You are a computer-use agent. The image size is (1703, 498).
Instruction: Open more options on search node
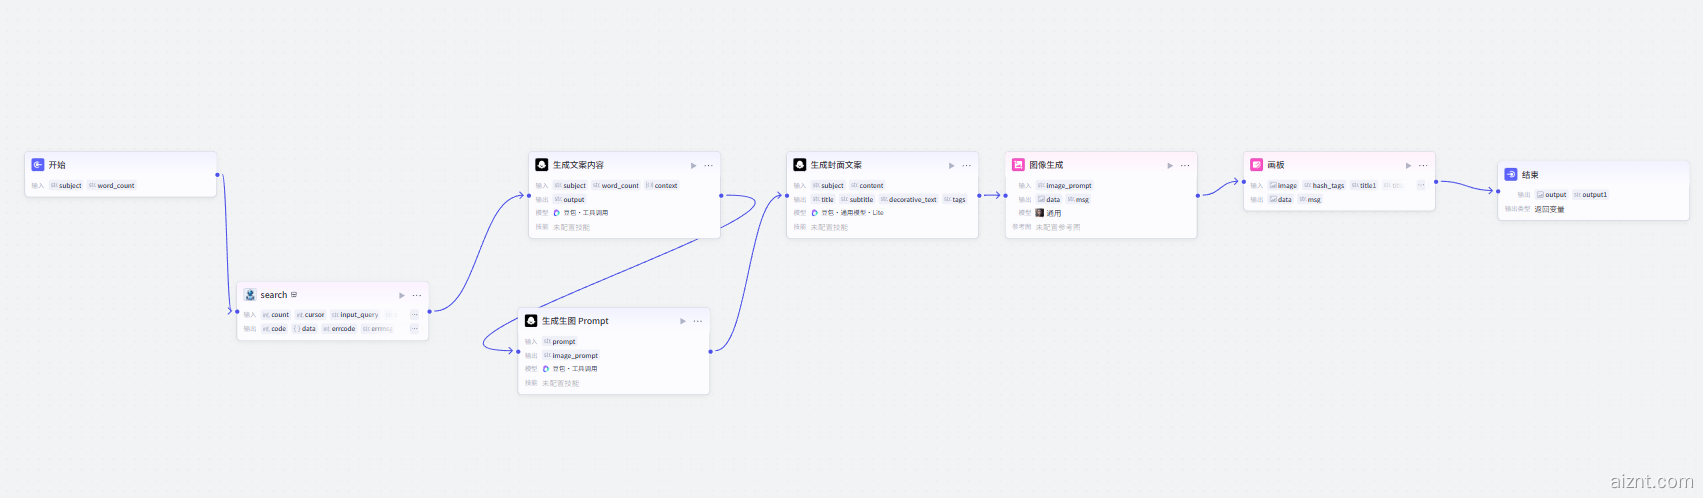click(x=417, y=295)
